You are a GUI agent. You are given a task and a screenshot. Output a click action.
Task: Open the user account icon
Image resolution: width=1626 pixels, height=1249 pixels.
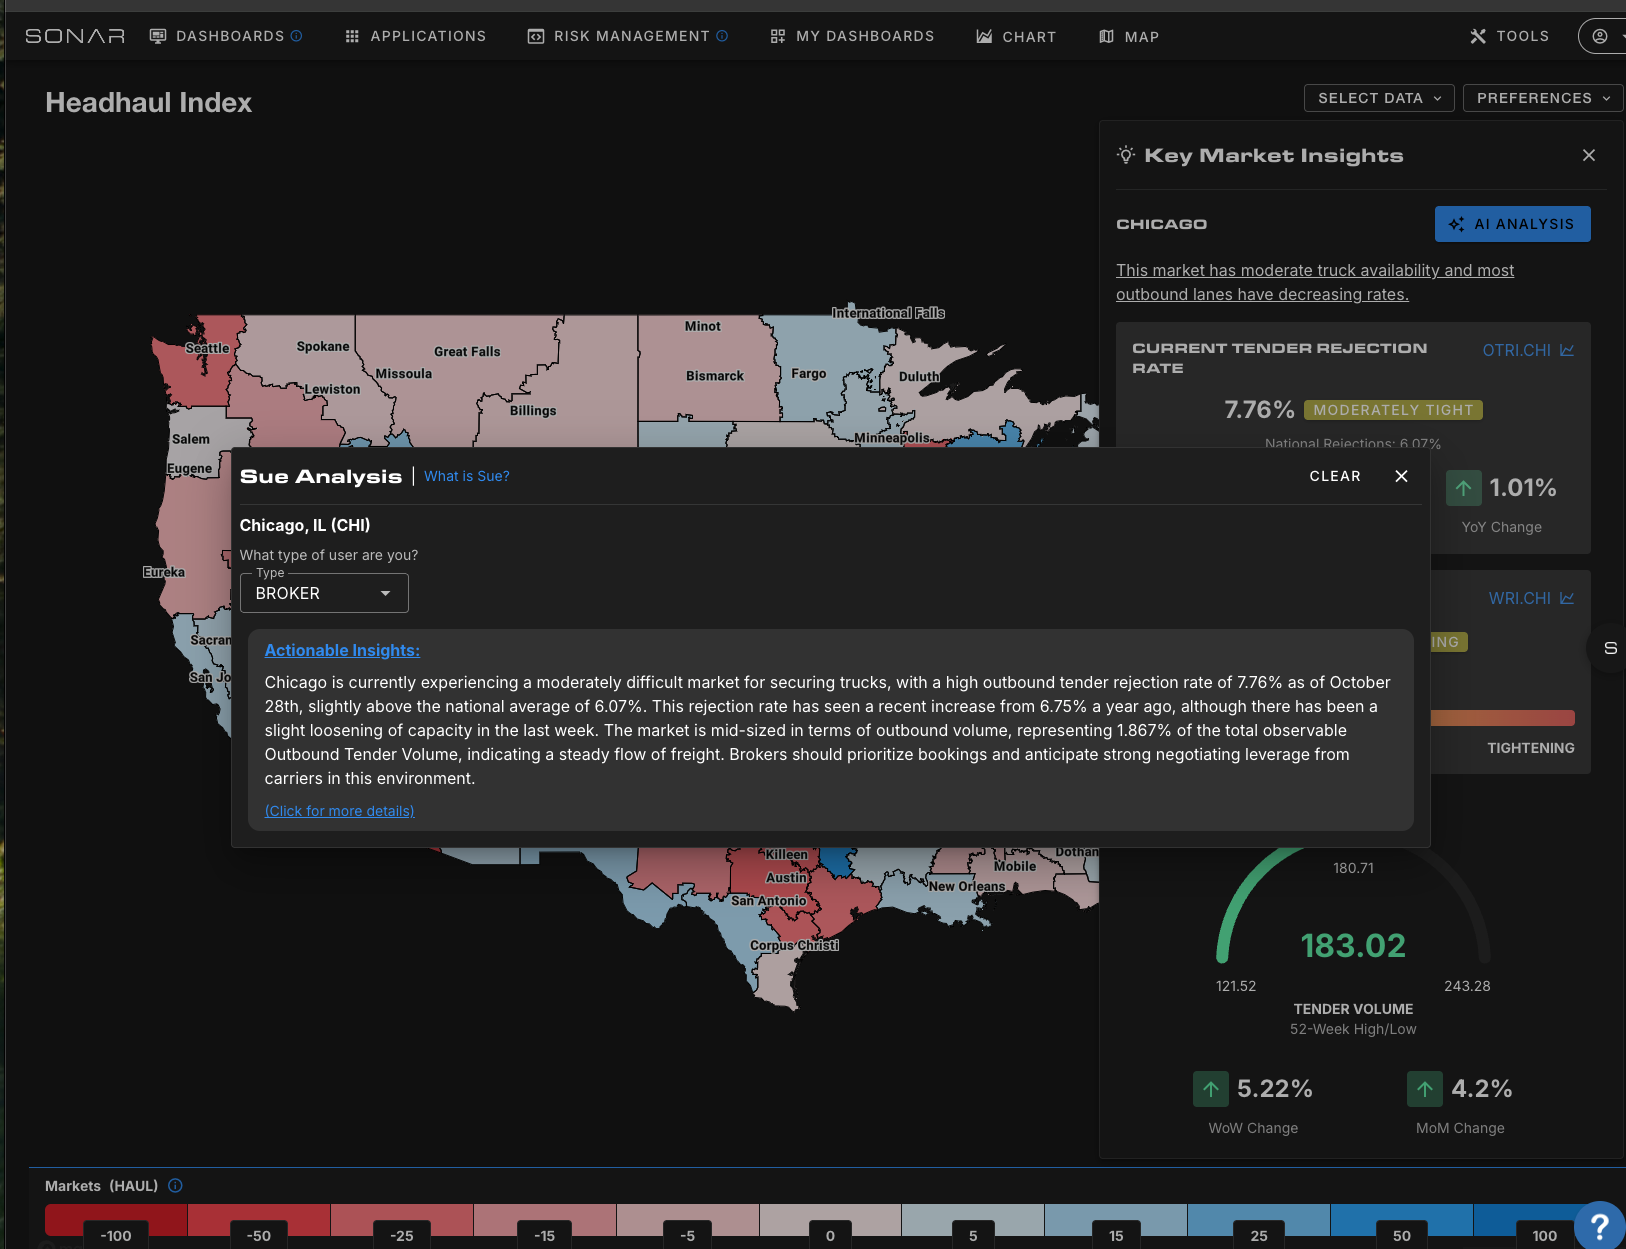[1600, 36]
